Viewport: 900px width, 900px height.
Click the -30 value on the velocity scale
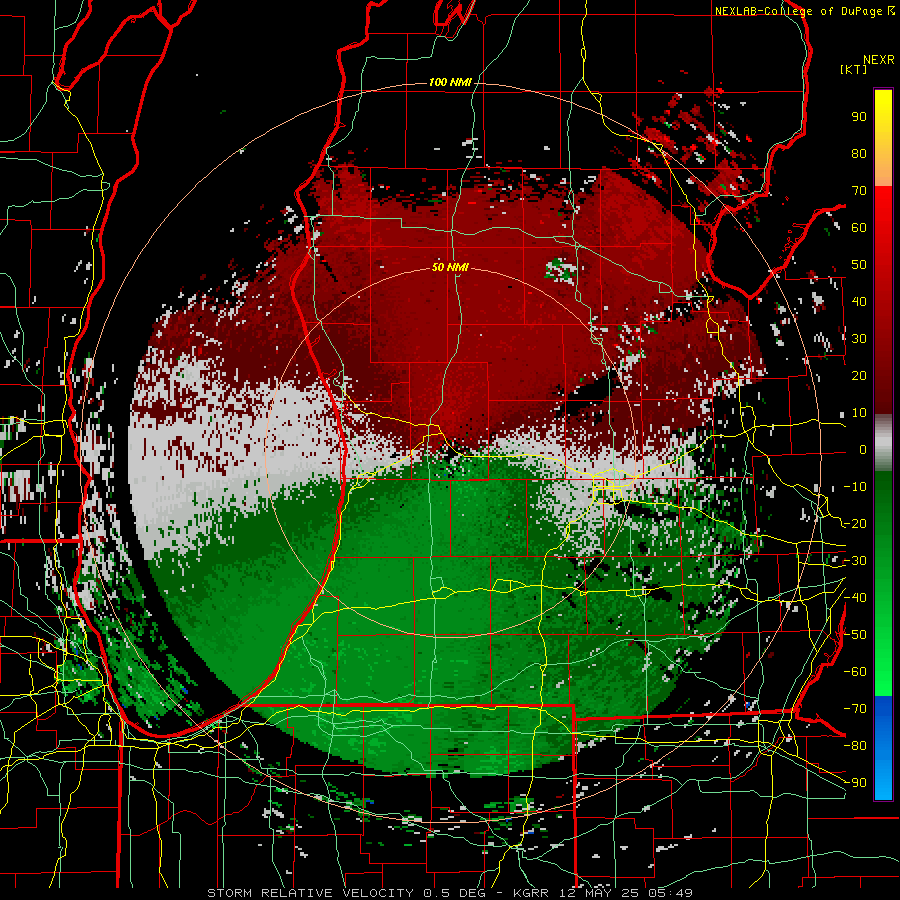(x=855, y=561)
